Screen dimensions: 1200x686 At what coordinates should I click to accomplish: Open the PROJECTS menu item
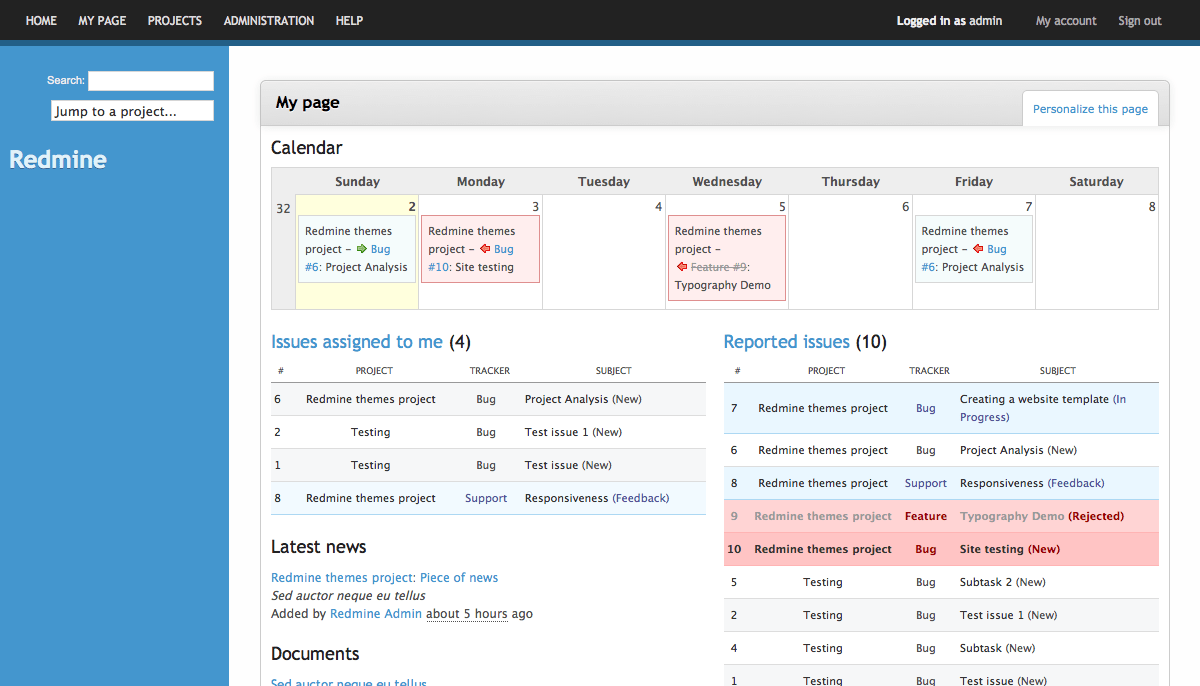pos(175,21)
